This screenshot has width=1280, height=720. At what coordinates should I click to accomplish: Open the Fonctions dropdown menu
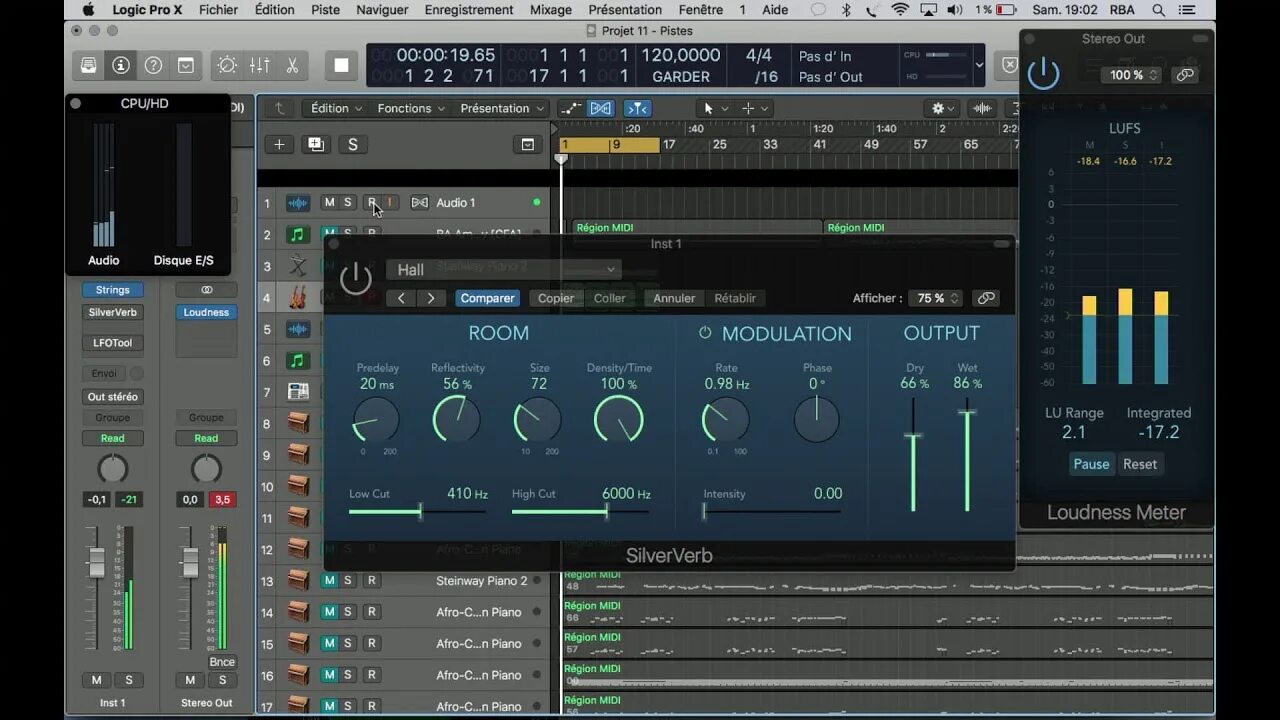click(411, 108)
